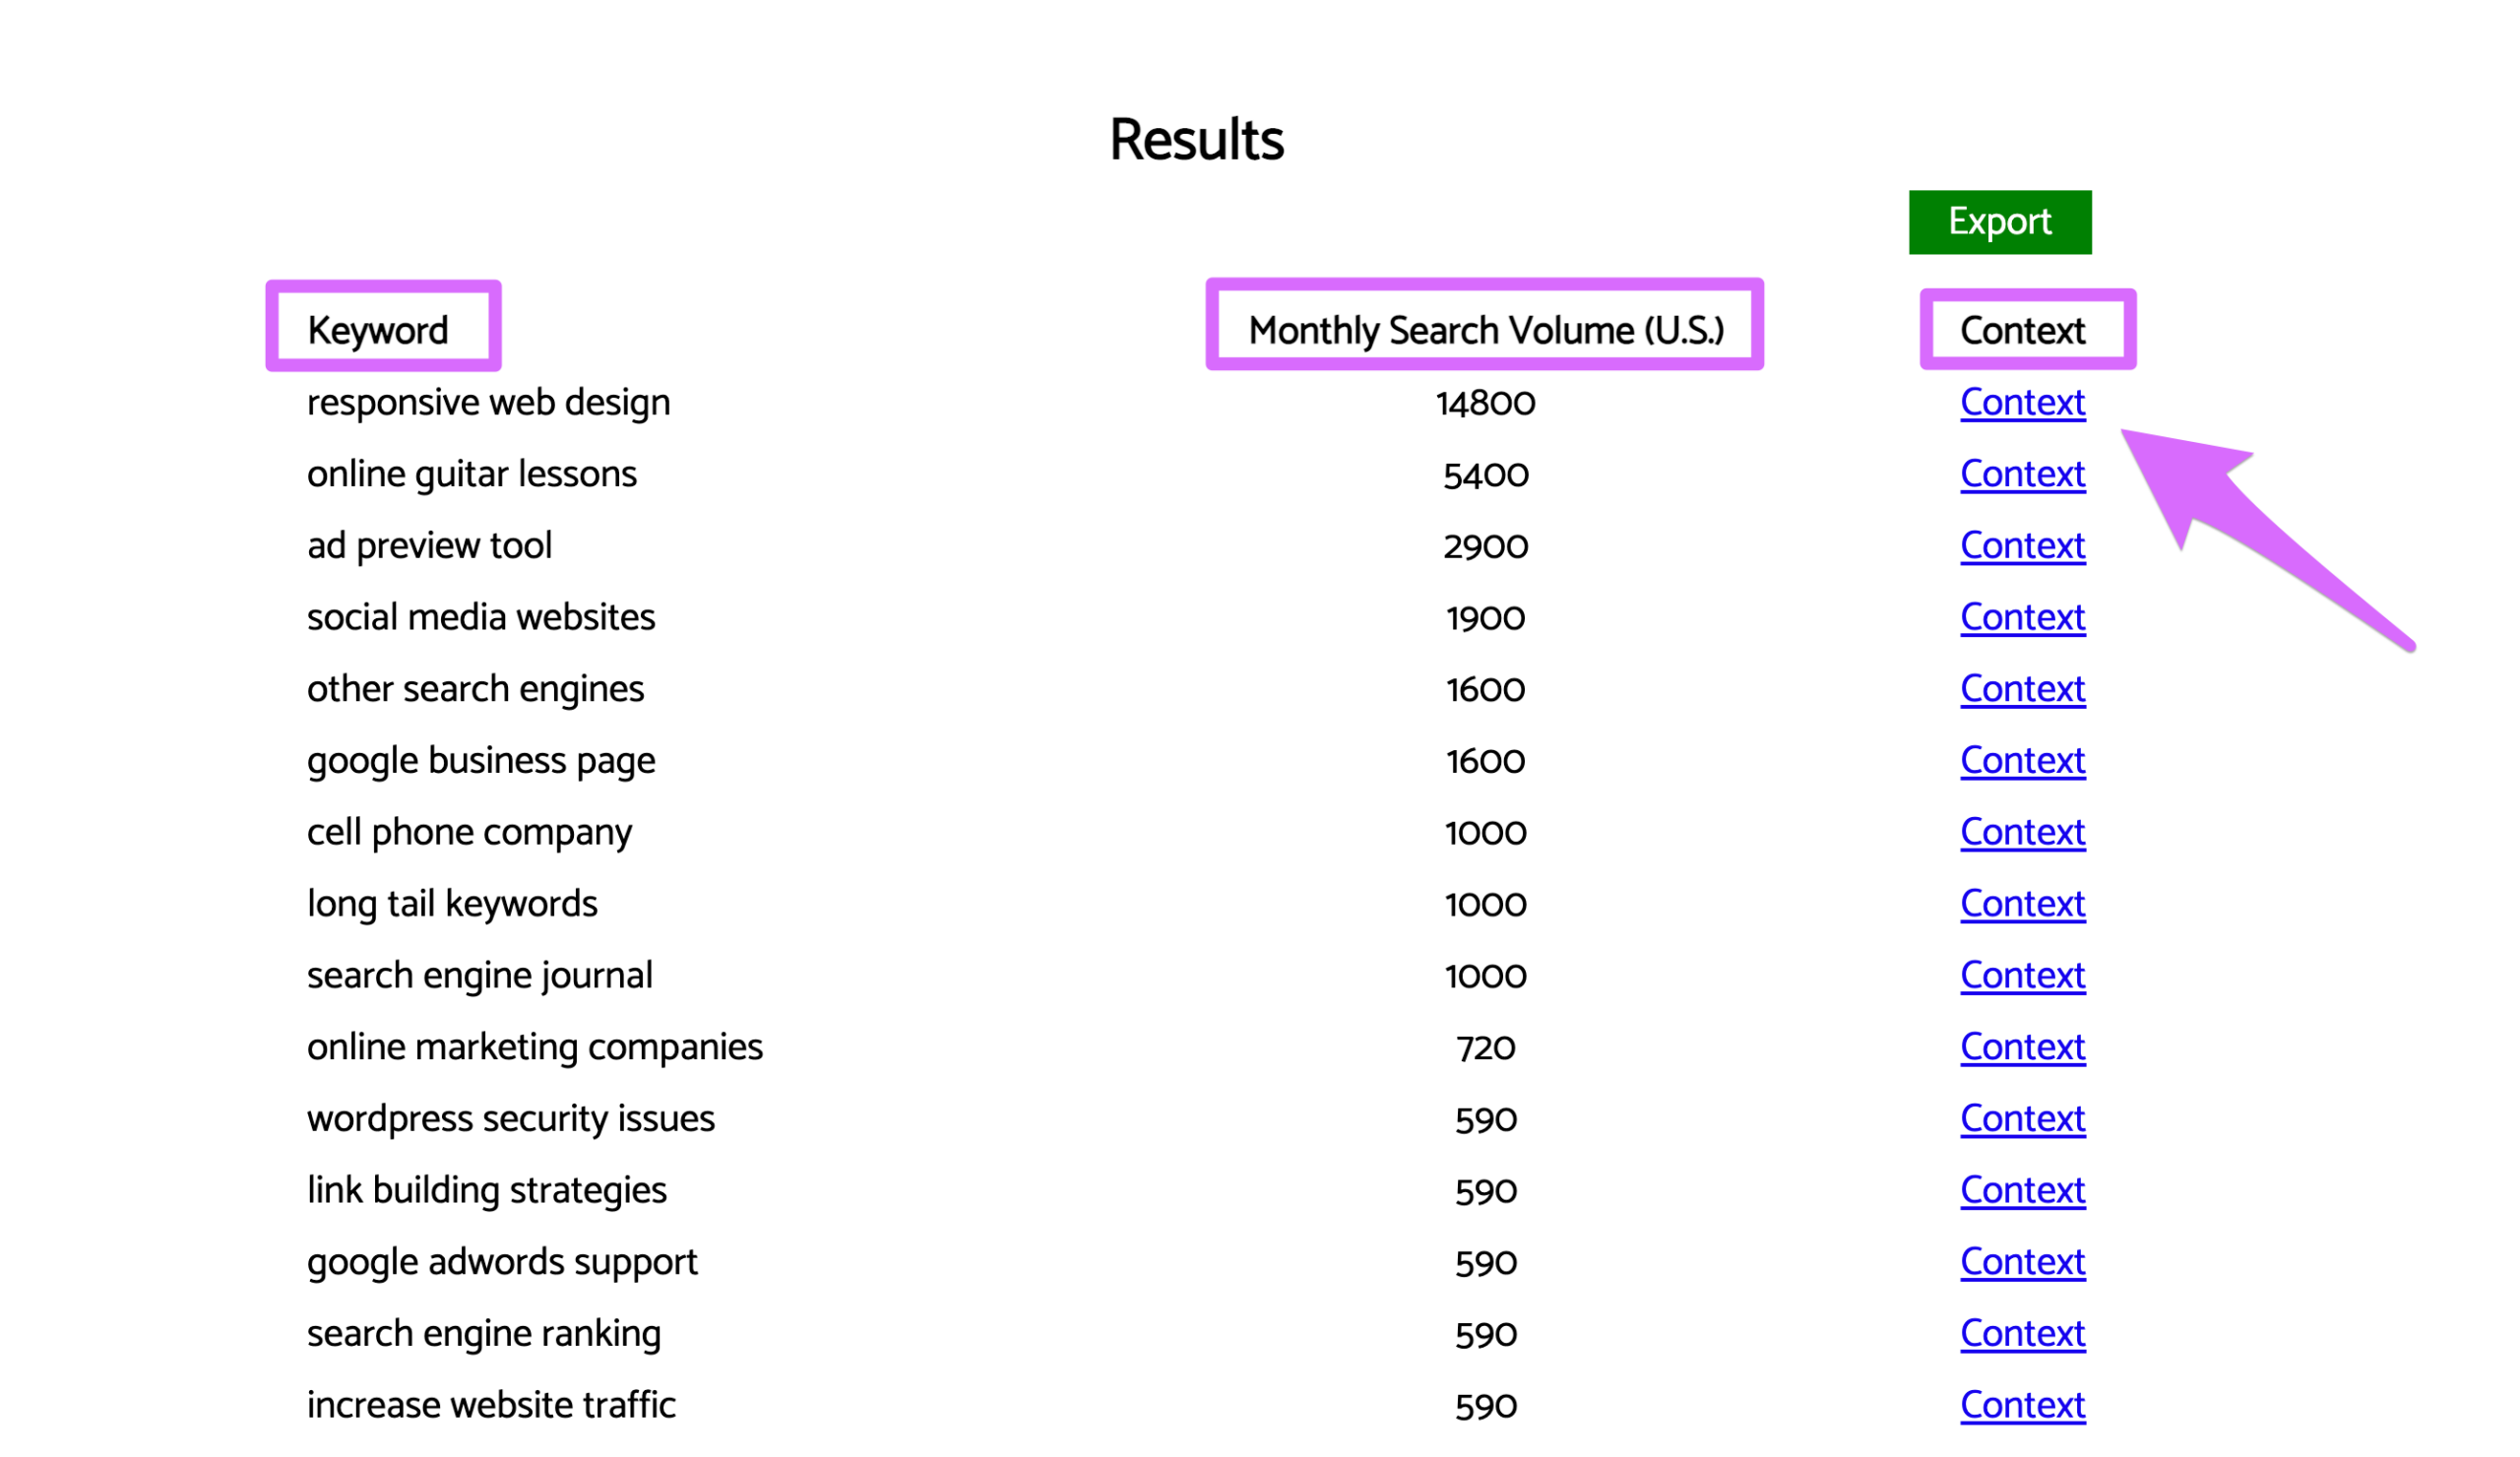The image size is (2520, 1457).
Task: Select keyword 'long tail keywords'
Action: click(x=452, y=905)
